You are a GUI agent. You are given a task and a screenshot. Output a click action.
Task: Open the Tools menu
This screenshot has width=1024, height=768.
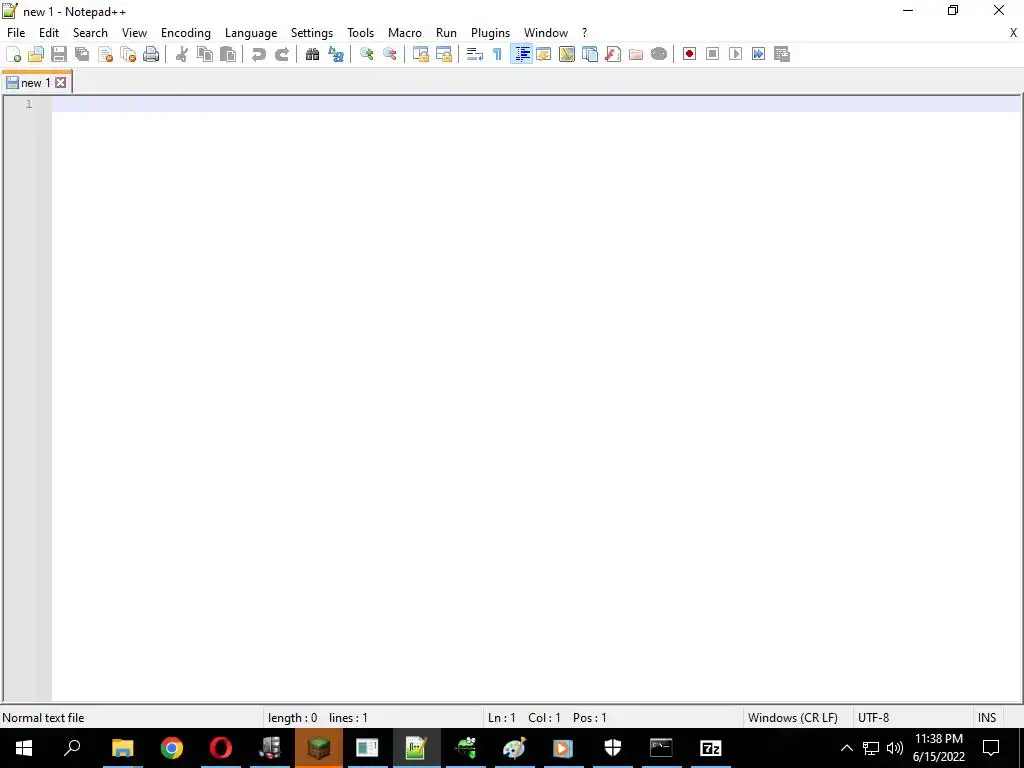click(360, 33)
